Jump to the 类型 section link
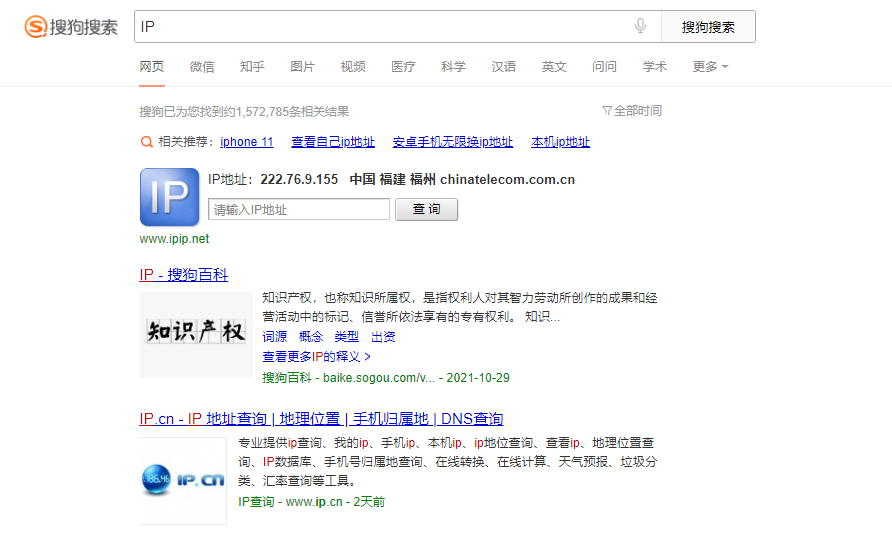This screenshot has width=892, height=538. point(346,337)
